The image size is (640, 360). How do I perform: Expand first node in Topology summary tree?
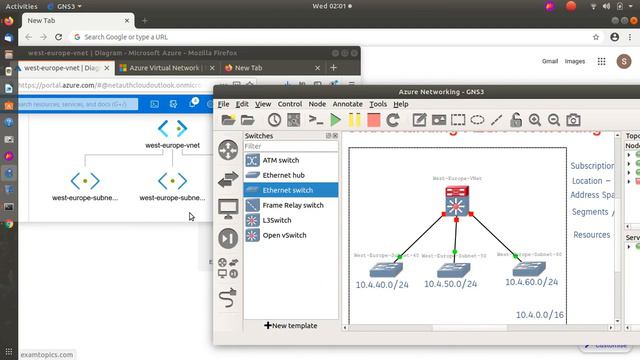(629, 155)
